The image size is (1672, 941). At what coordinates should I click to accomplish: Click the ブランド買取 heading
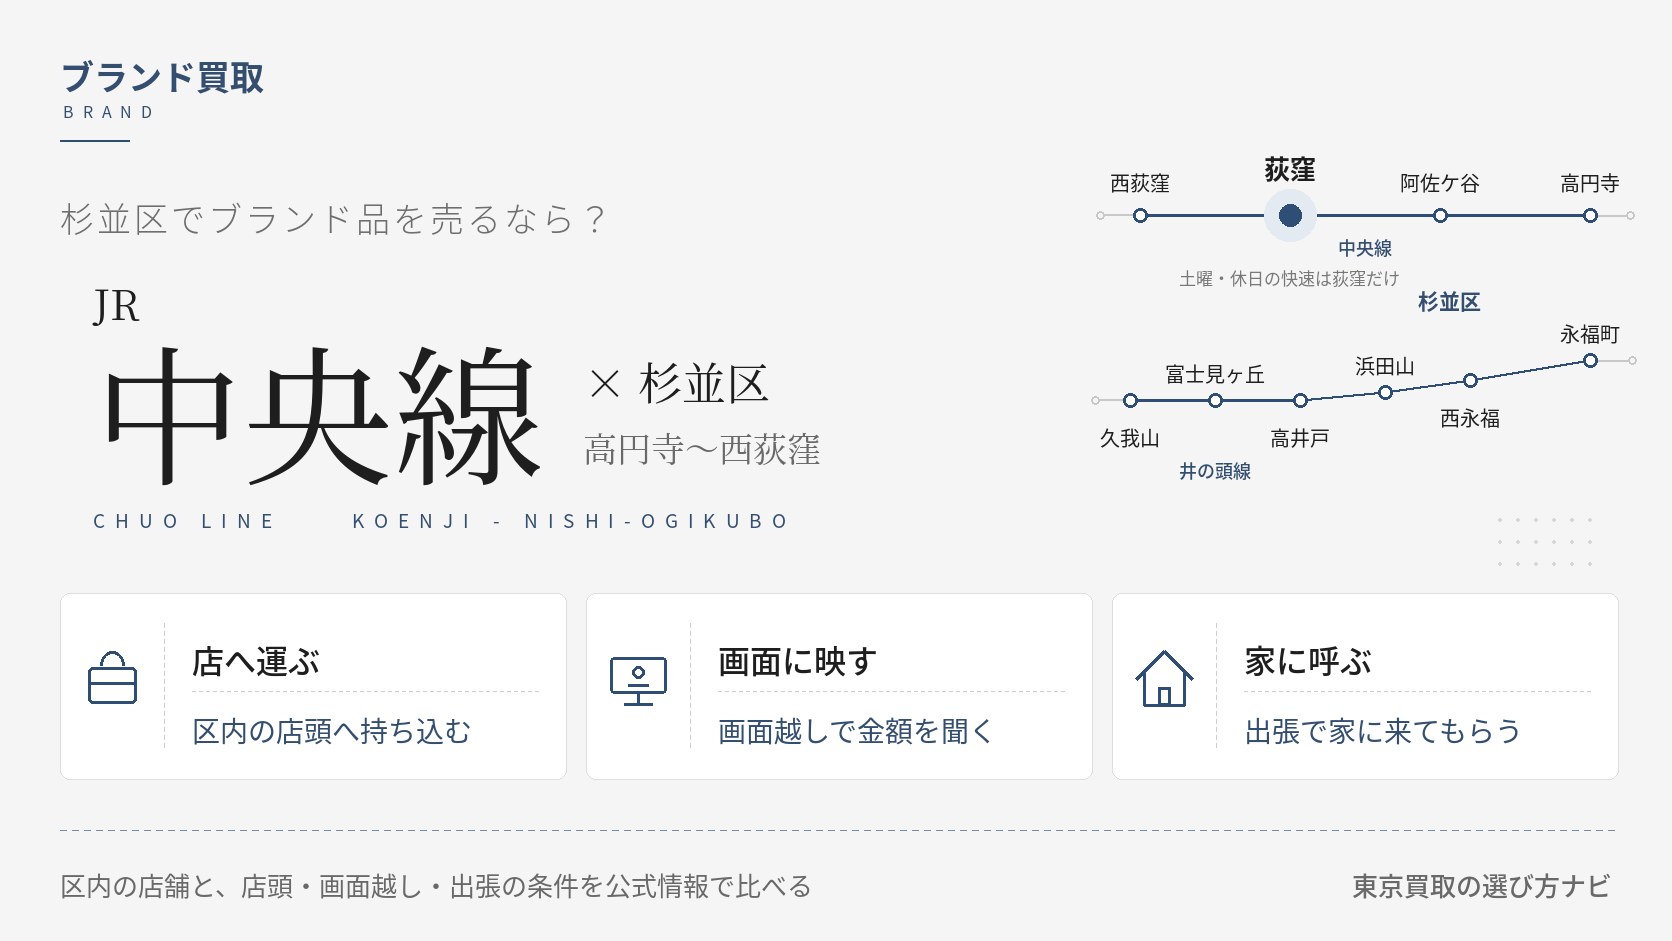(162, 77)
